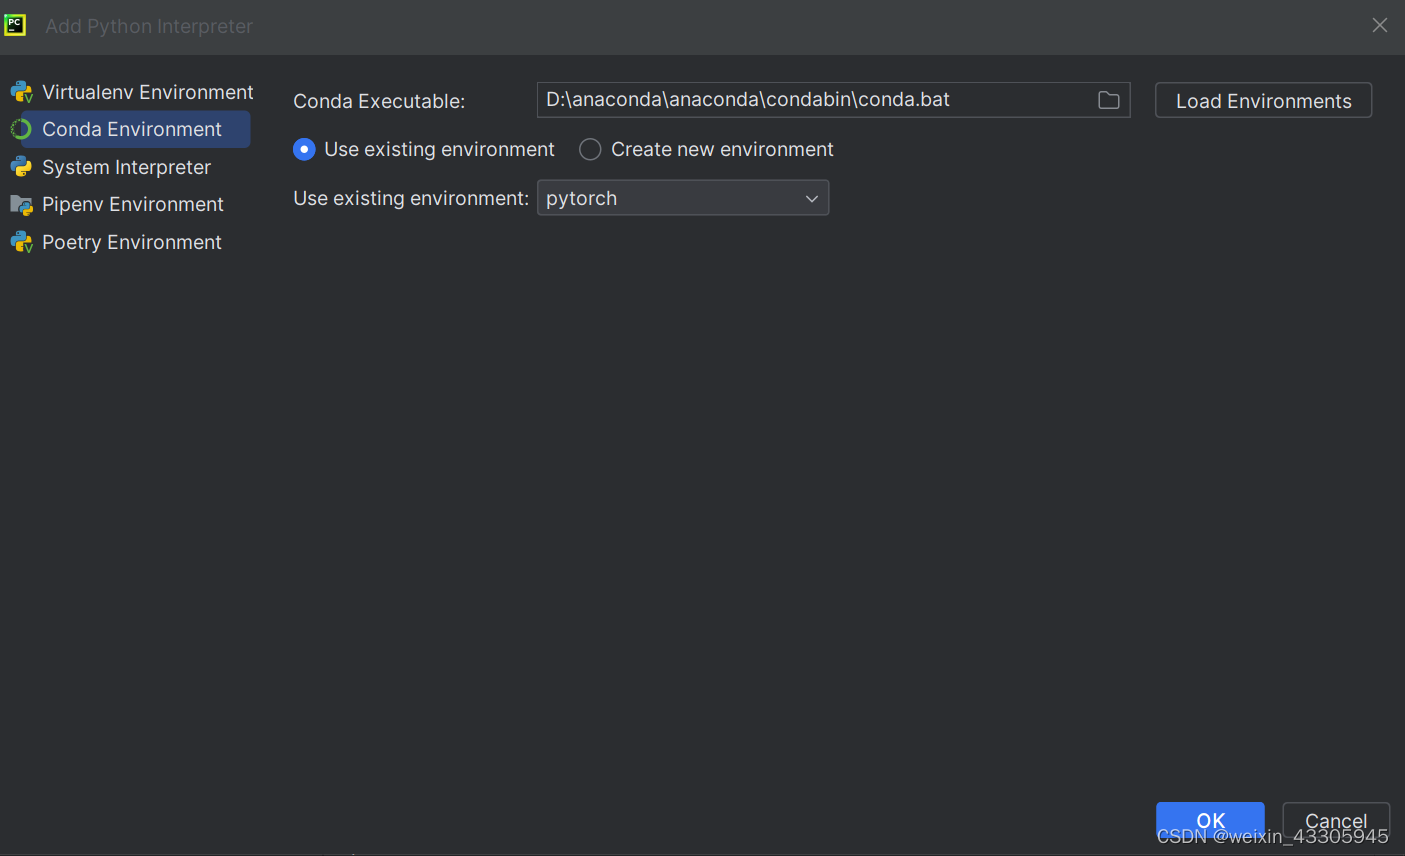
Task: Click Load Environments button
Action: pyautogui.click(x=1263, y=100)
